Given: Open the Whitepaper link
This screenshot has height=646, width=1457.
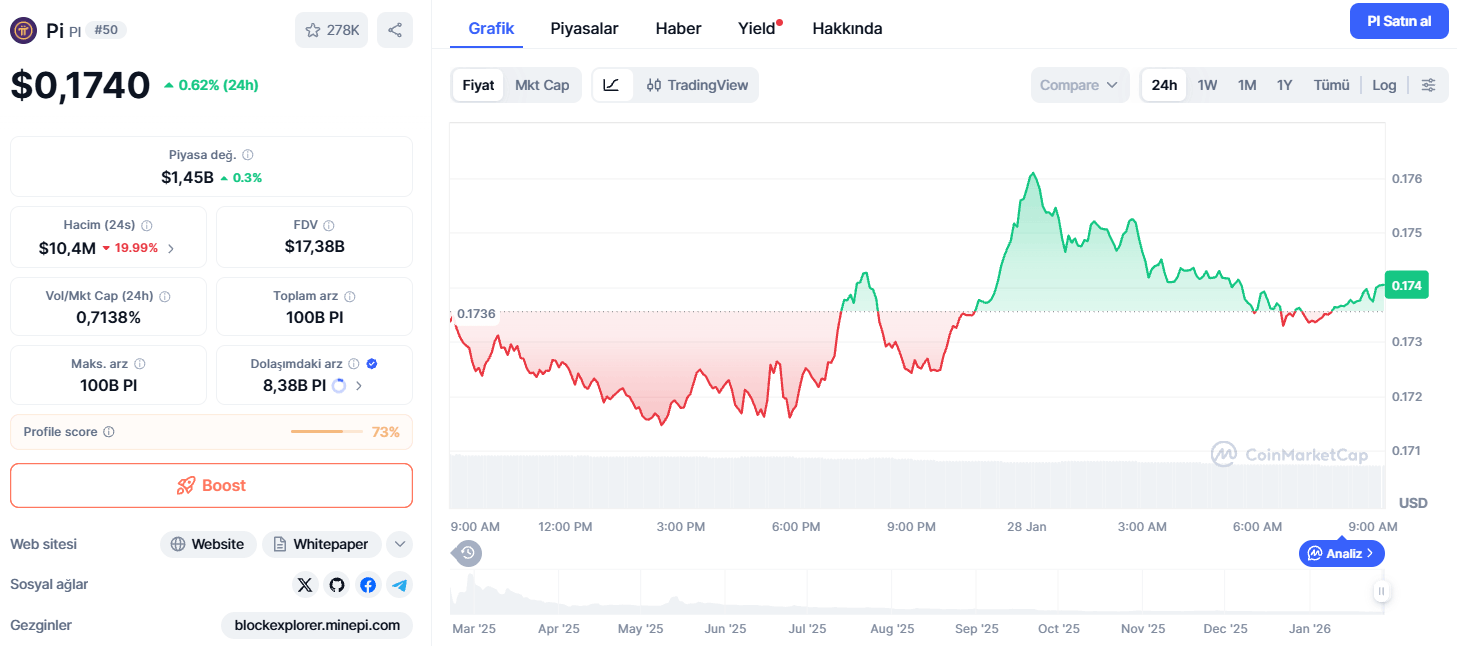Looking at the screenshot, I should (321, 544).
